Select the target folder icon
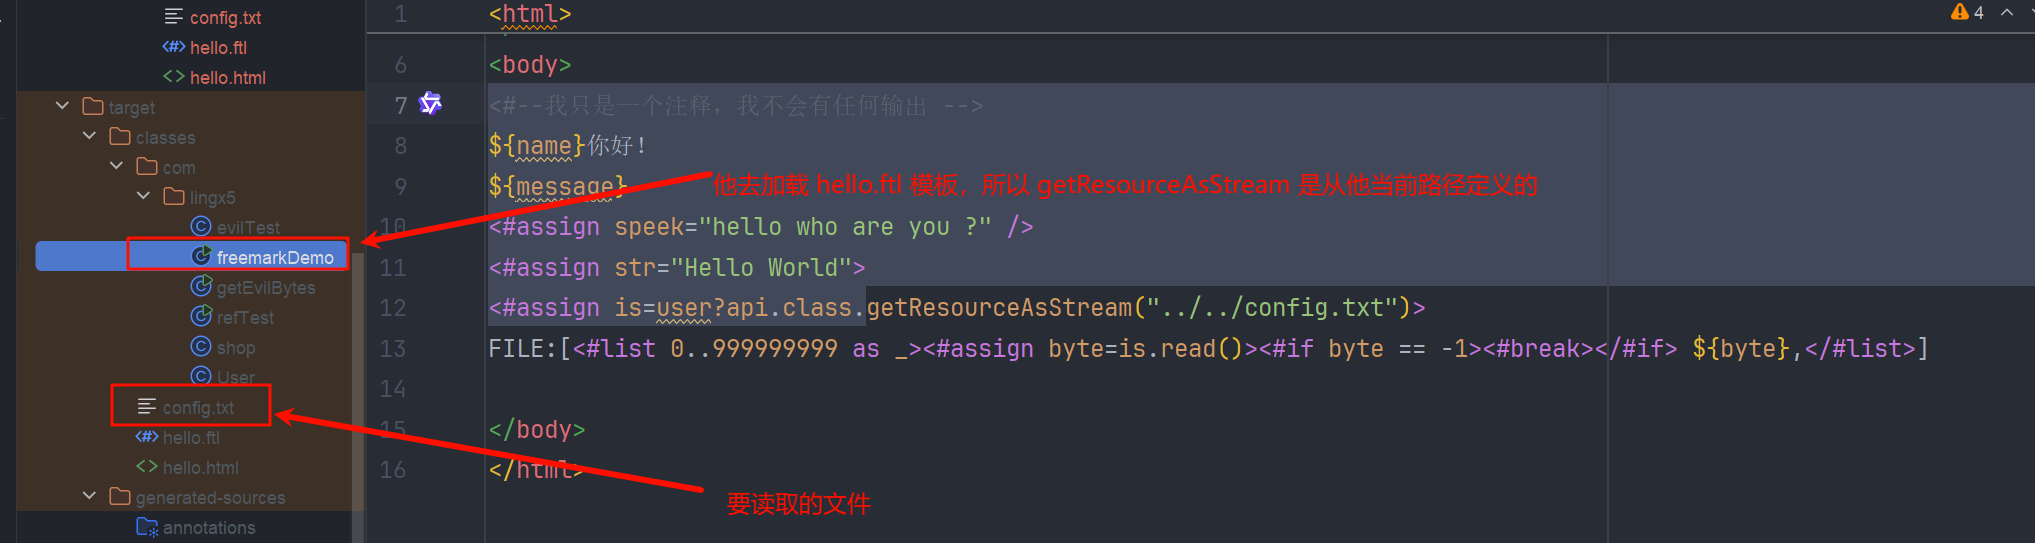Image resolution: width=2035 pixels, height=543 pixels. (93, 106)
